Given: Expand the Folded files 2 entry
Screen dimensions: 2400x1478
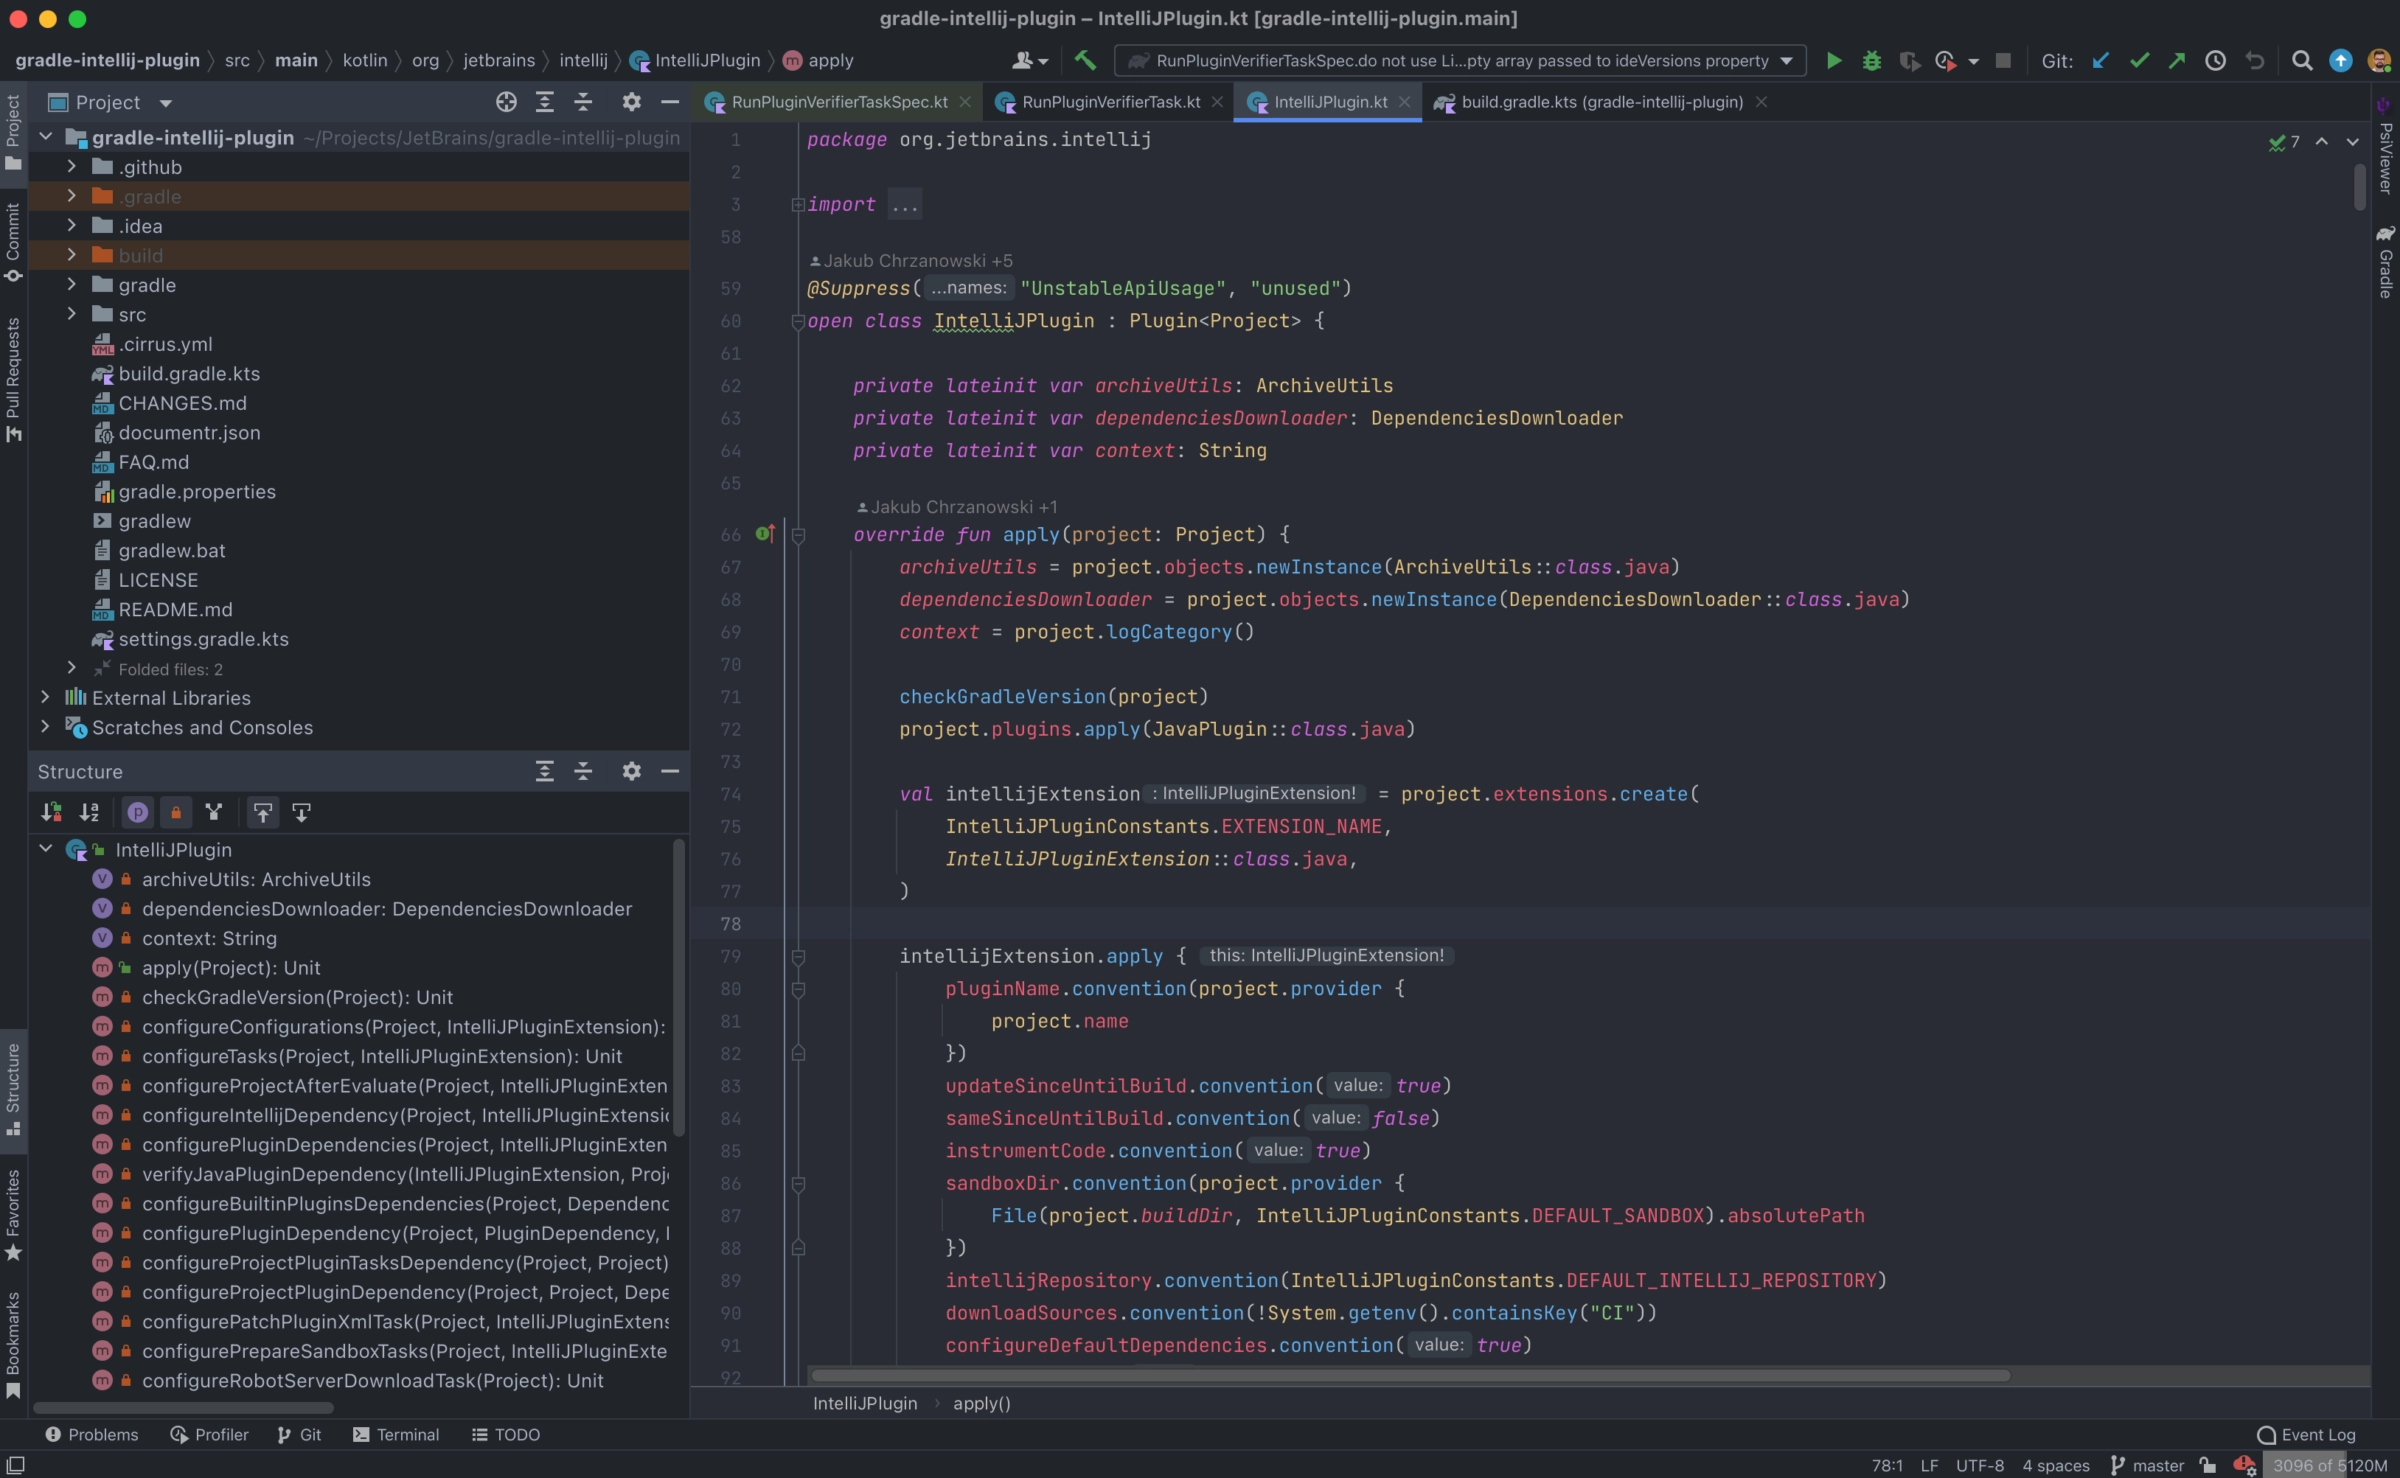Looking at the screenshot, I should [69, 667].
